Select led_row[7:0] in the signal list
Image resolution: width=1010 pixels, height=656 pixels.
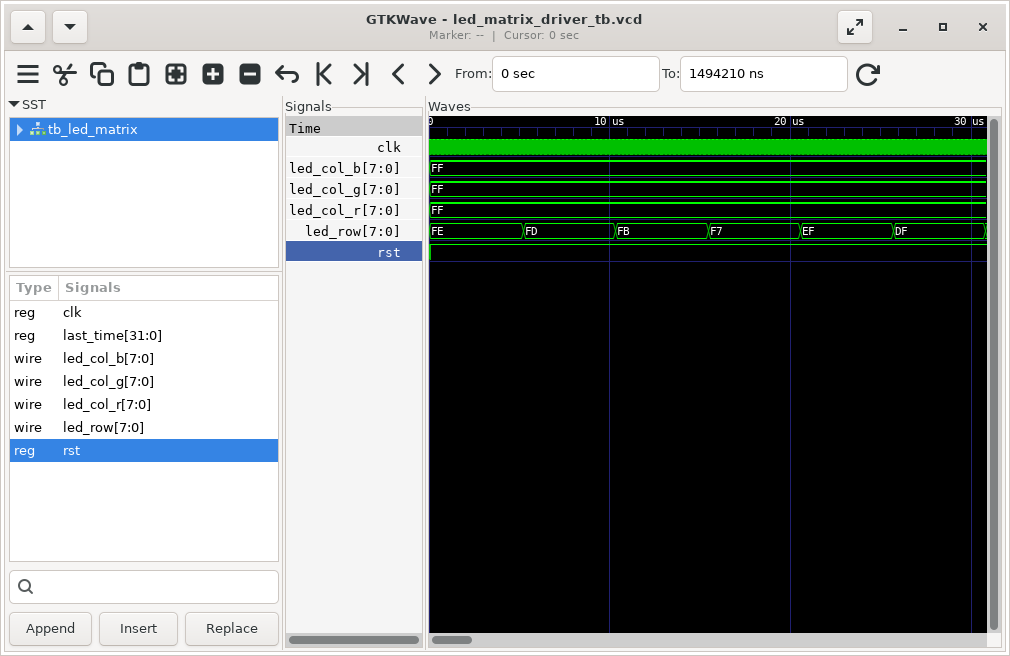click(103, 428)
